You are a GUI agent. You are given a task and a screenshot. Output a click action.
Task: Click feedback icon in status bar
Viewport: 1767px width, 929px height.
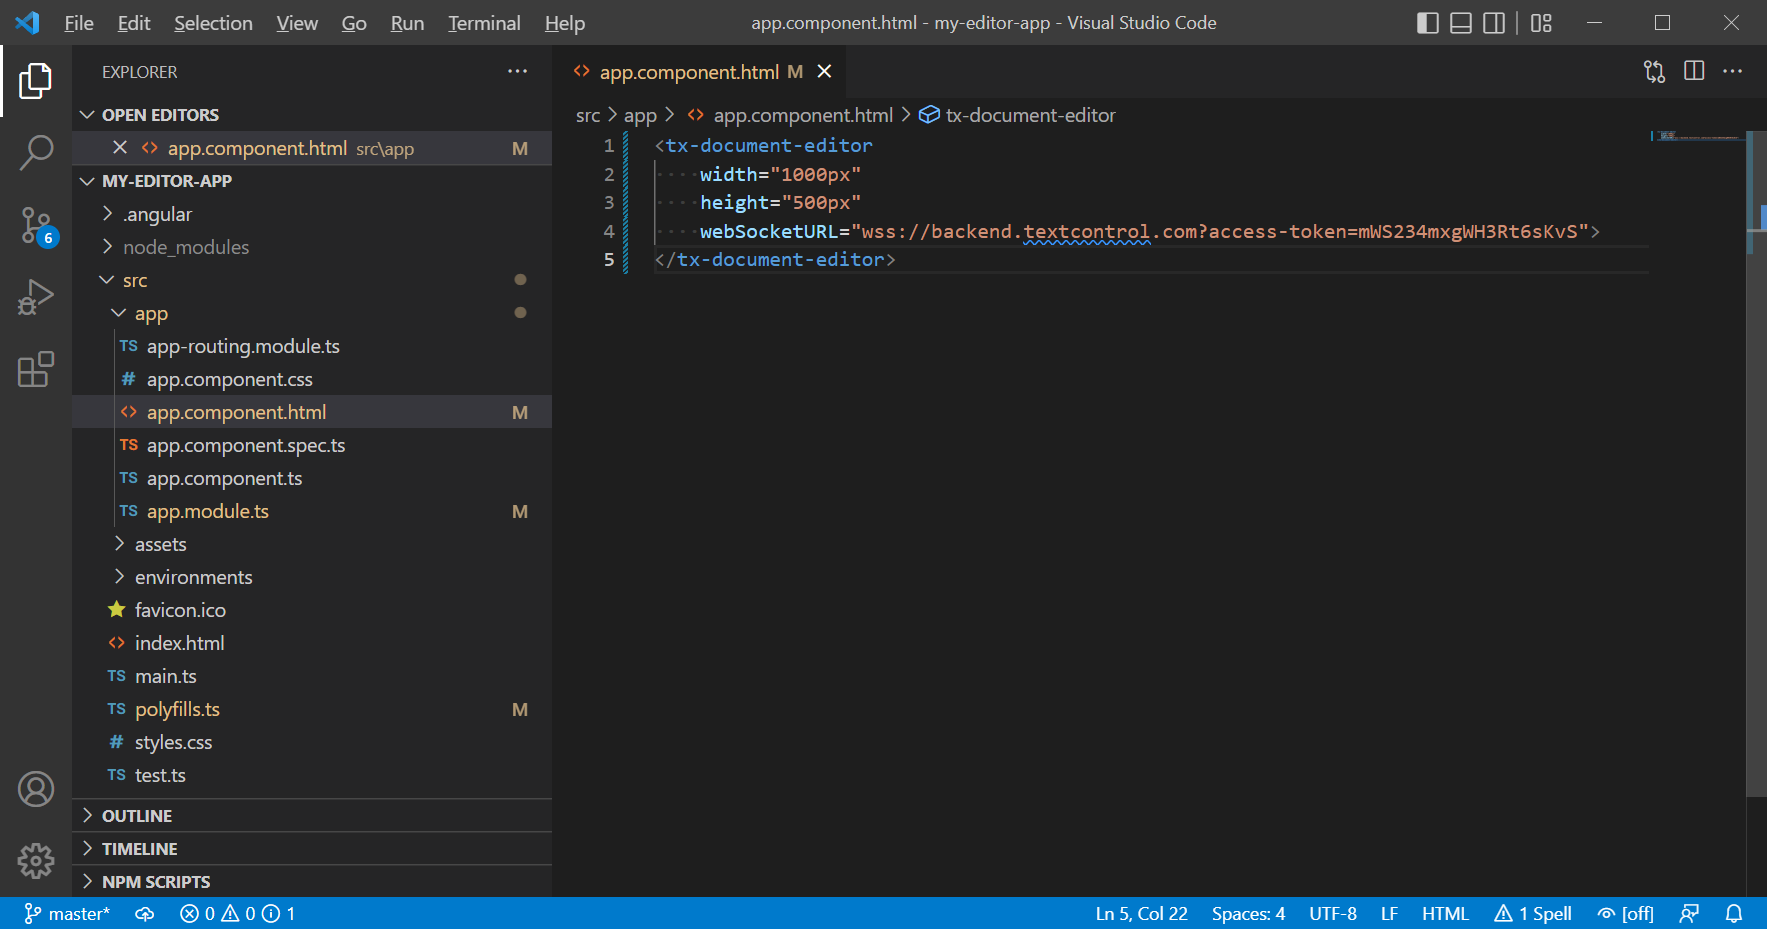click(x=1690, y=913)
